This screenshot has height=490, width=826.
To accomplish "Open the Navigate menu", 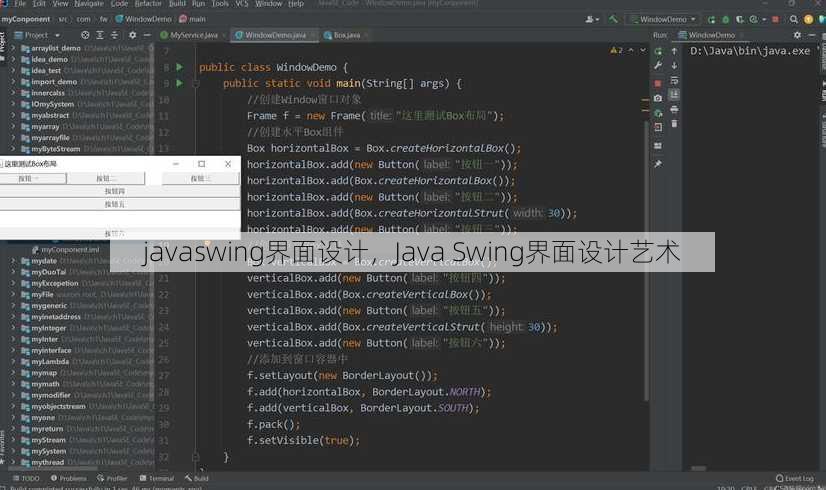I will coord(88,4).
